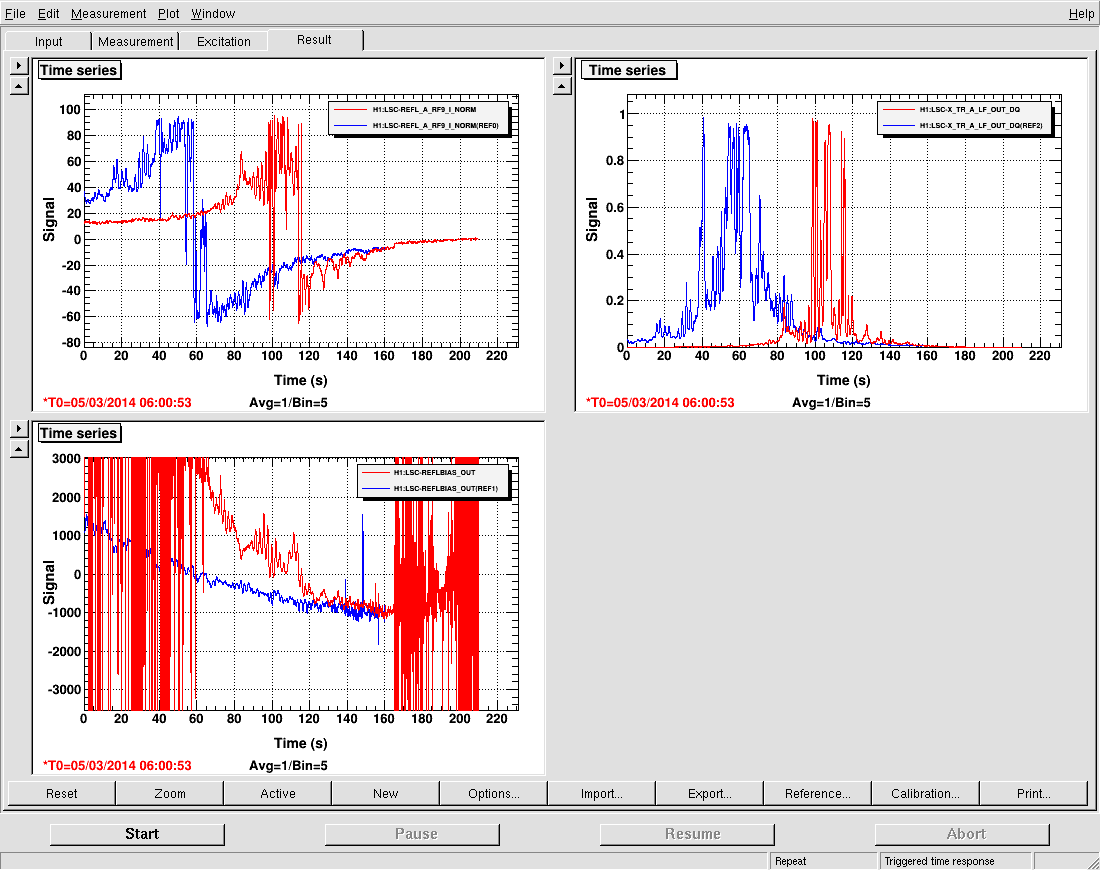Click the Time series title of RF9 plot
The width and height of the screenshot is (1100, 870).
click(79, 70)
